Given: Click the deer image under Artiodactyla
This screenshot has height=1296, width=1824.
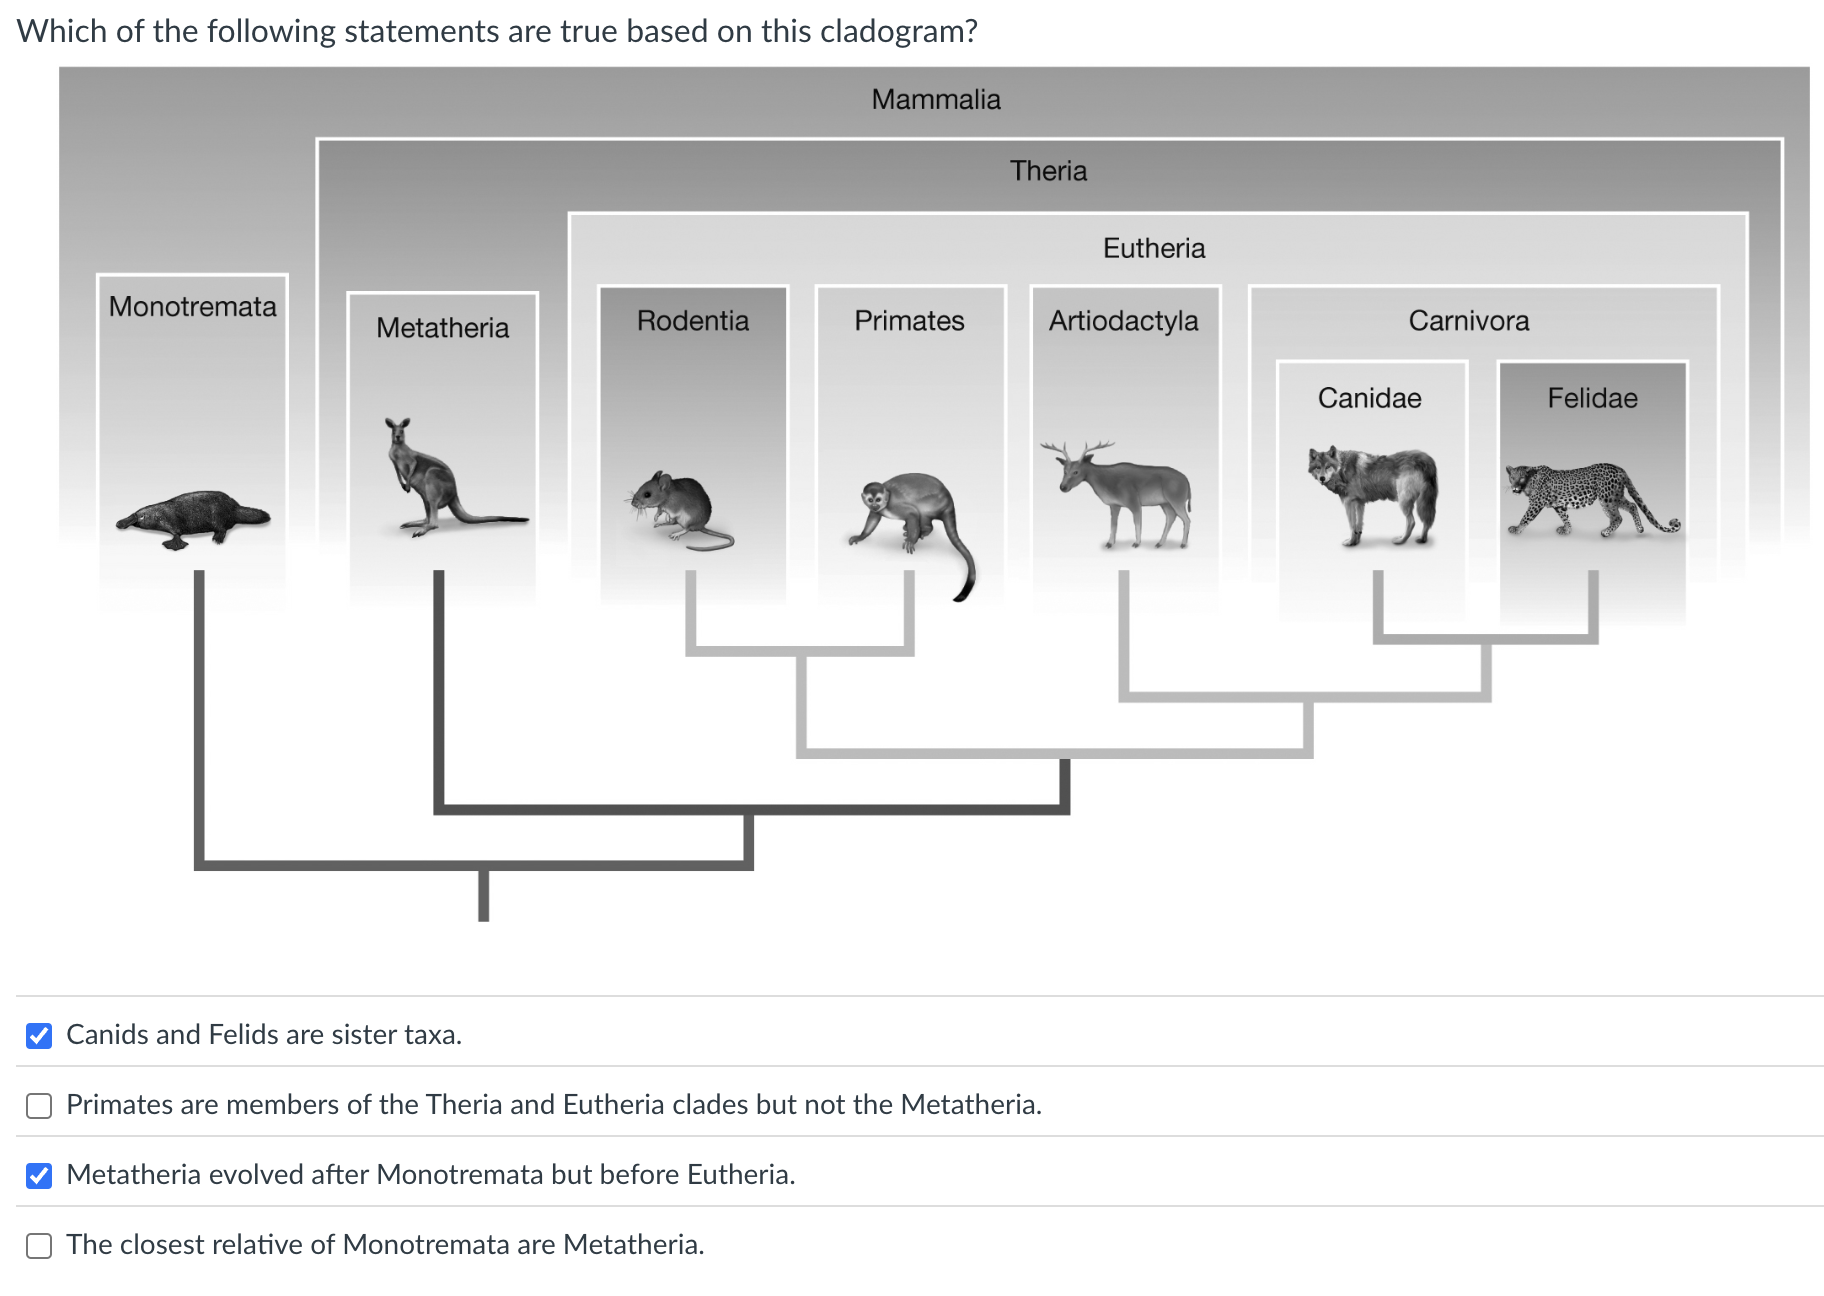Looking at the screenshot, I should [1118, 494].
